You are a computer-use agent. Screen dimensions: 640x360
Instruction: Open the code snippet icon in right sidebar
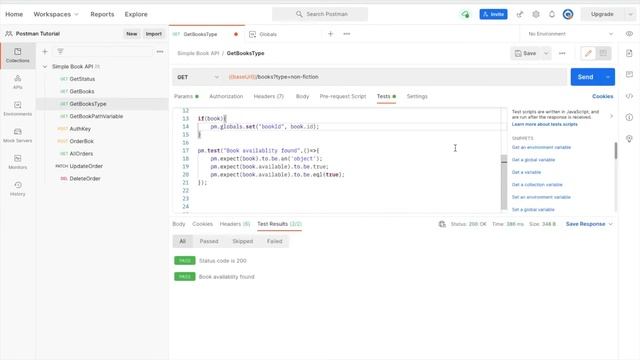pos(629,96)
